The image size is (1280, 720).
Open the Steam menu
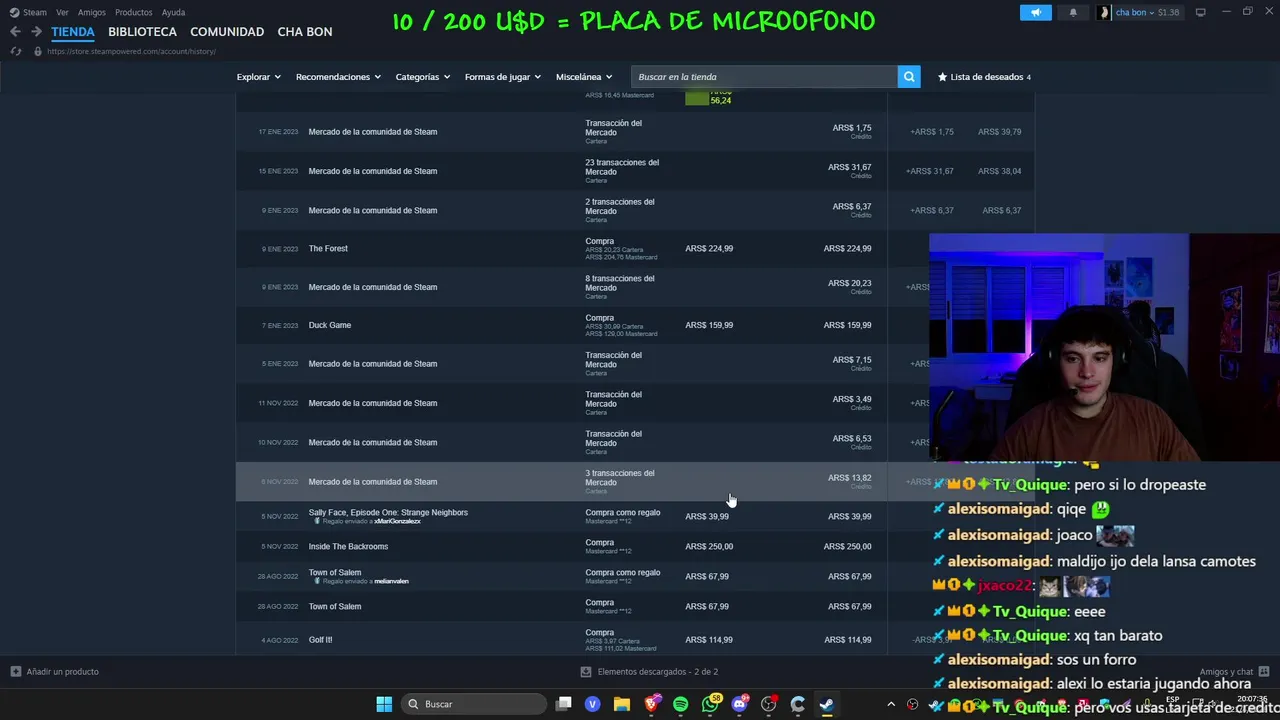coord(35,12)
